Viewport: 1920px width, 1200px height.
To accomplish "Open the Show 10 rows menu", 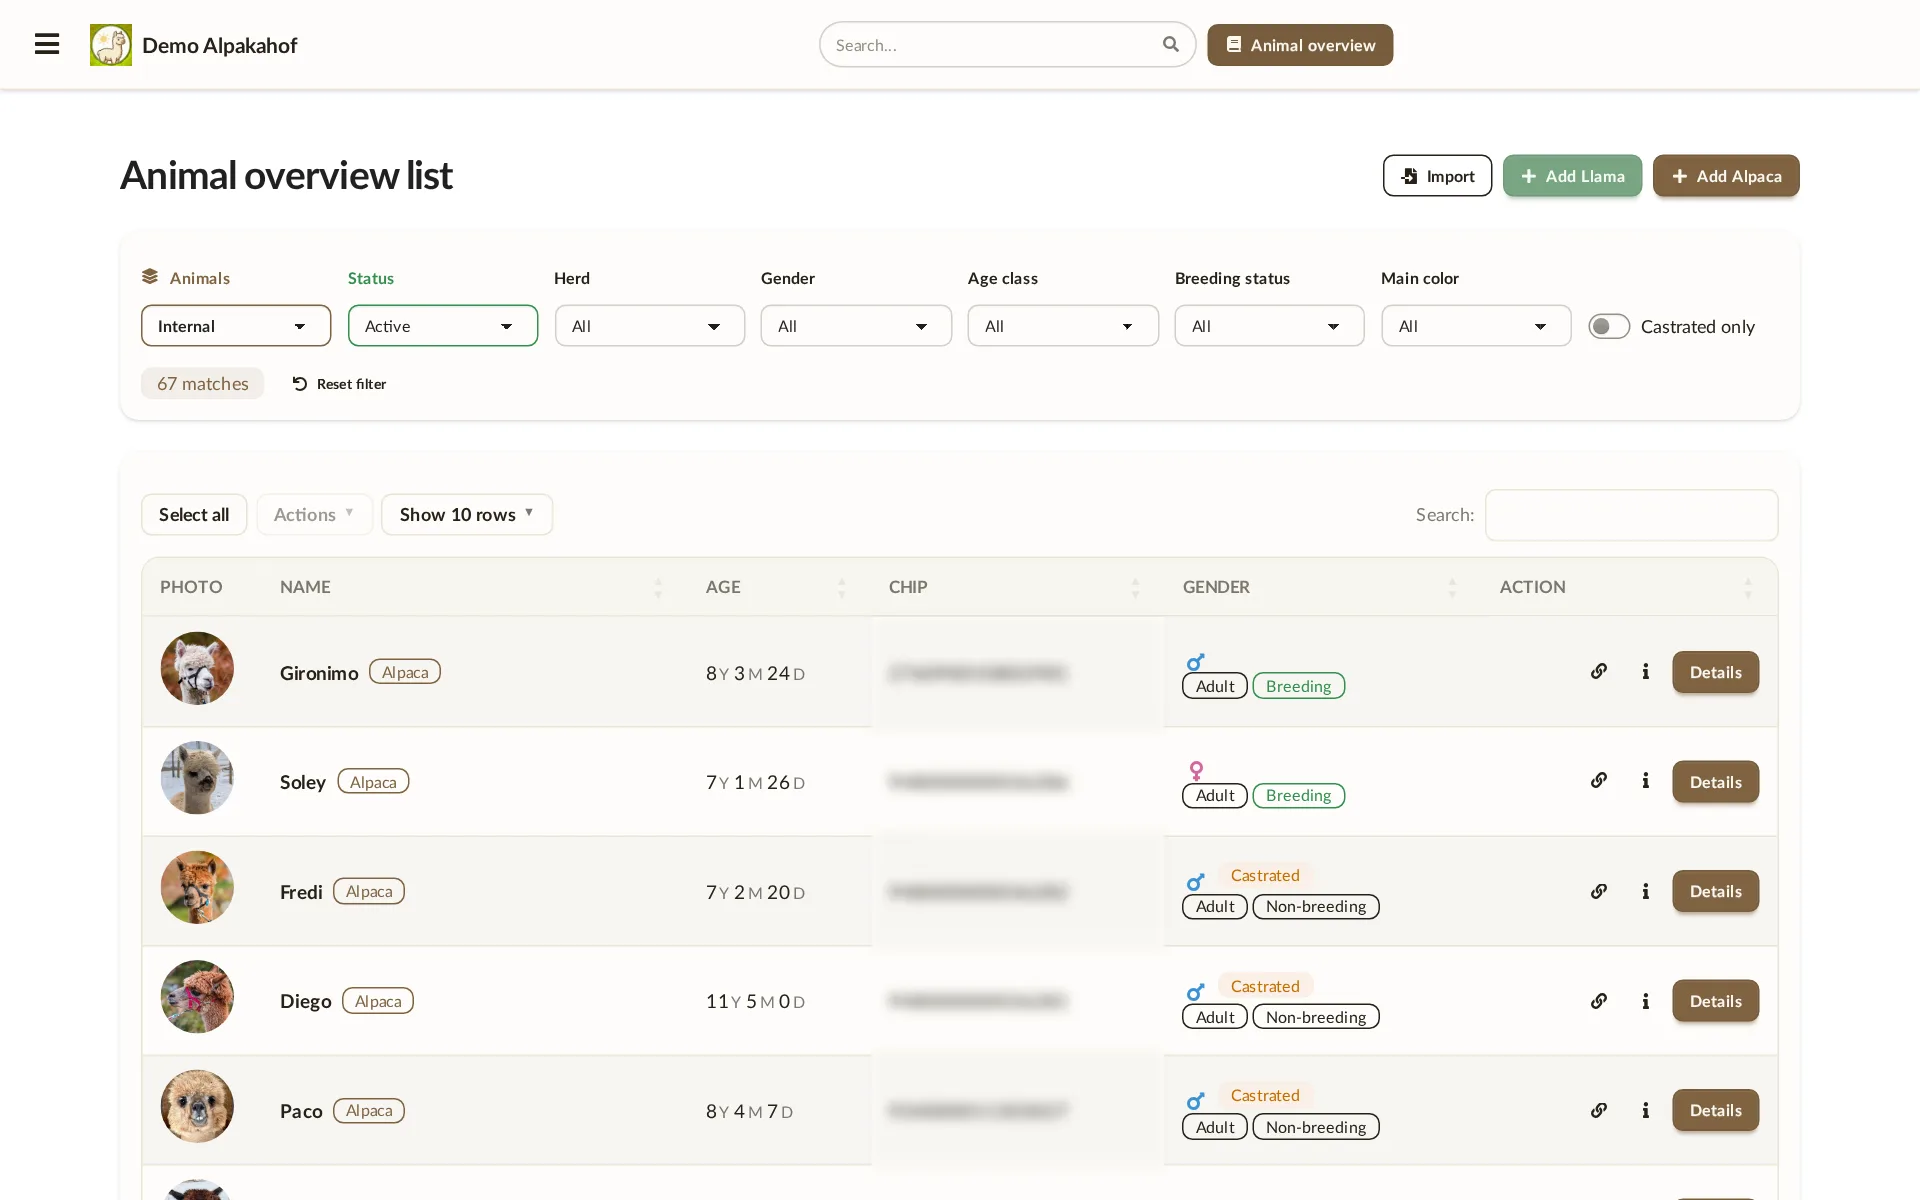I will coord(466,514).
